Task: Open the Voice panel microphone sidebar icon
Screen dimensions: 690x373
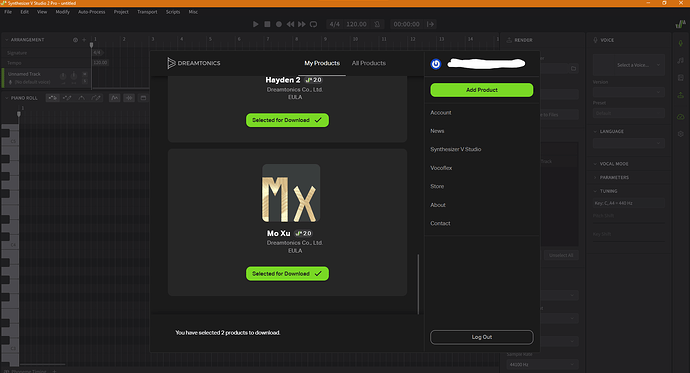Action: click(x=680, y=43)
